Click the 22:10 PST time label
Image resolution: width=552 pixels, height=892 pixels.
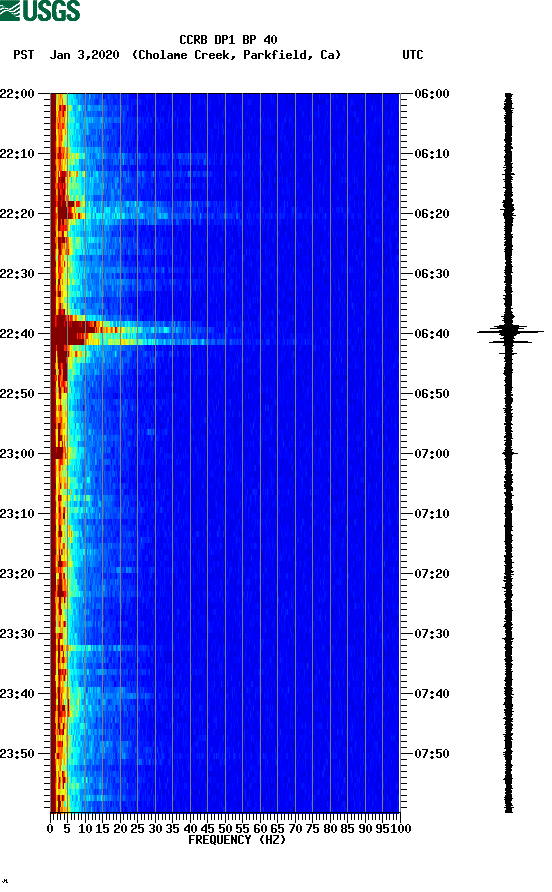pos(17,154)
